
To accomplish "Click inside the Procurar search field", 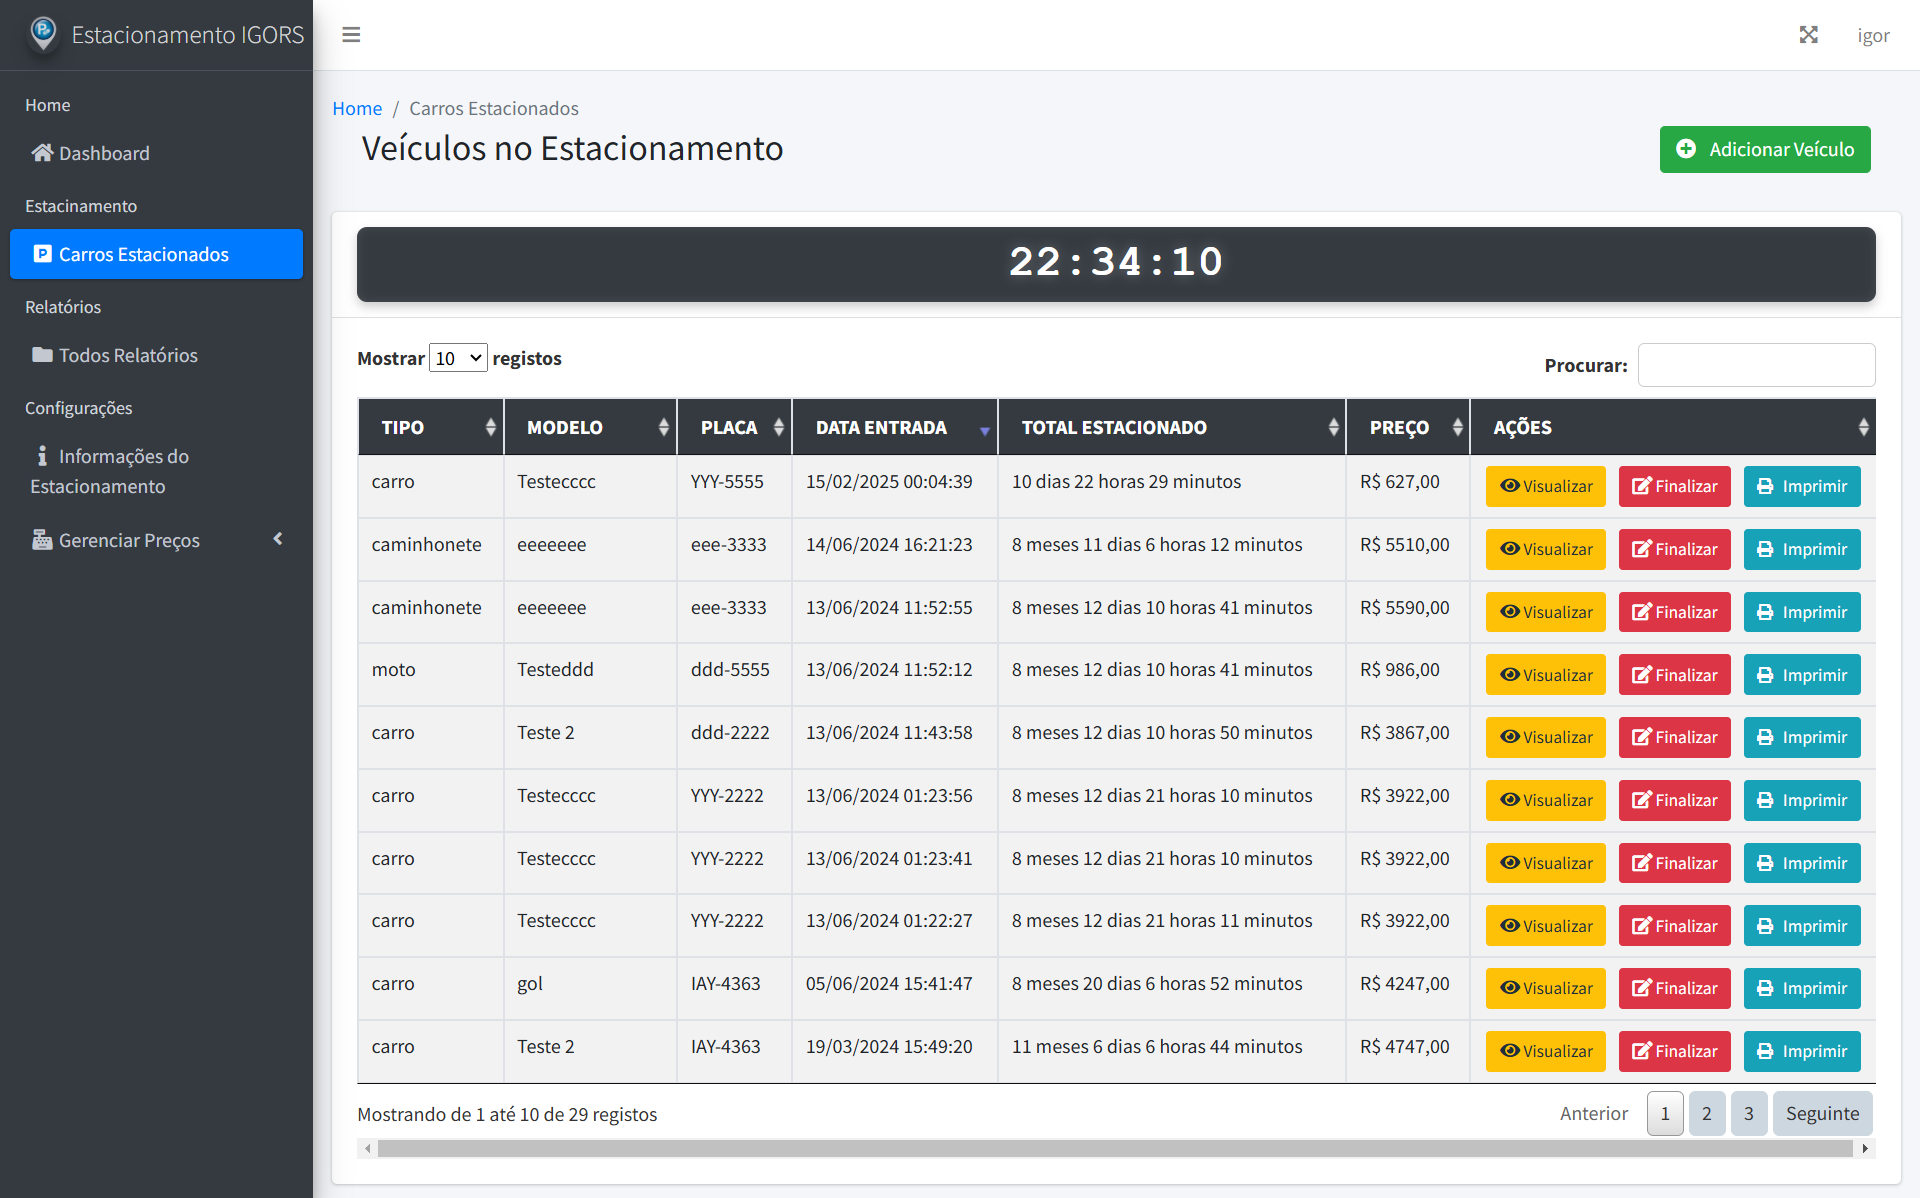I will 1757,364.
